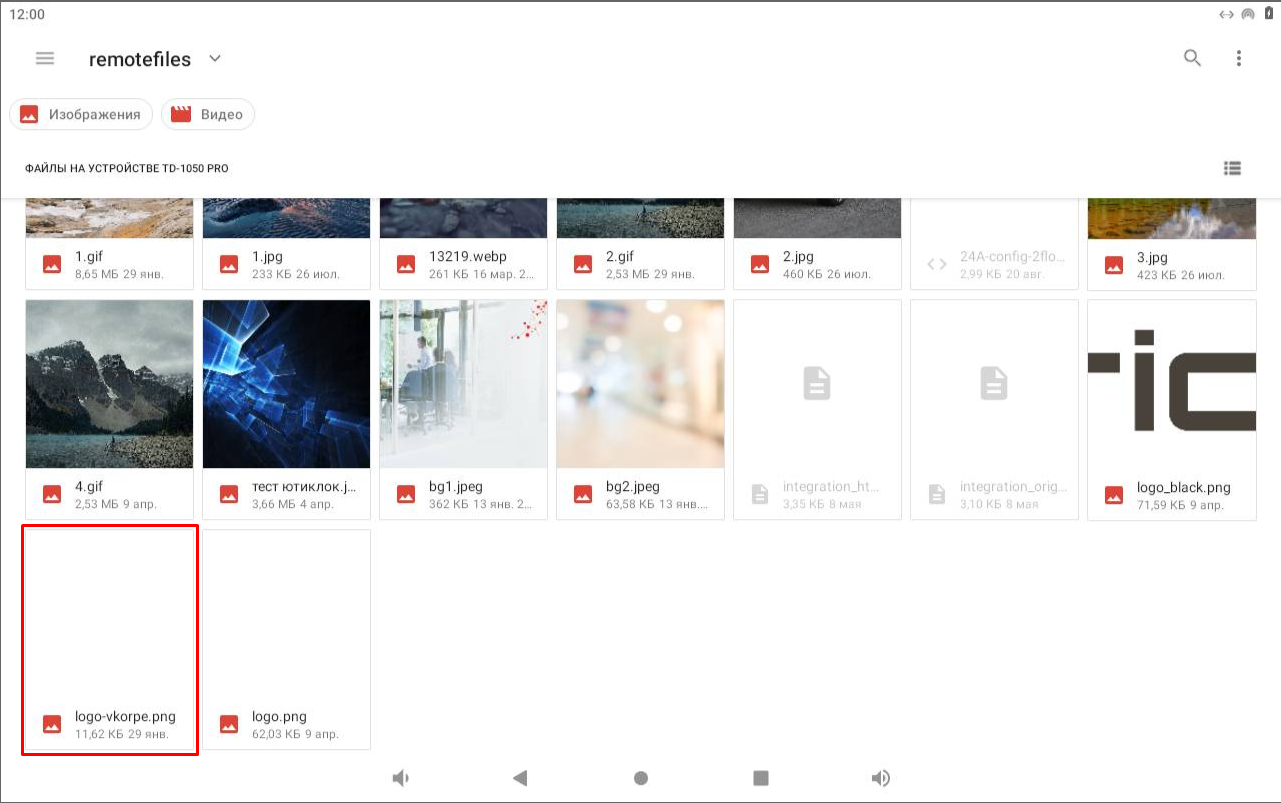Open the bg2.jpeg blurred thumbnail

640,384
